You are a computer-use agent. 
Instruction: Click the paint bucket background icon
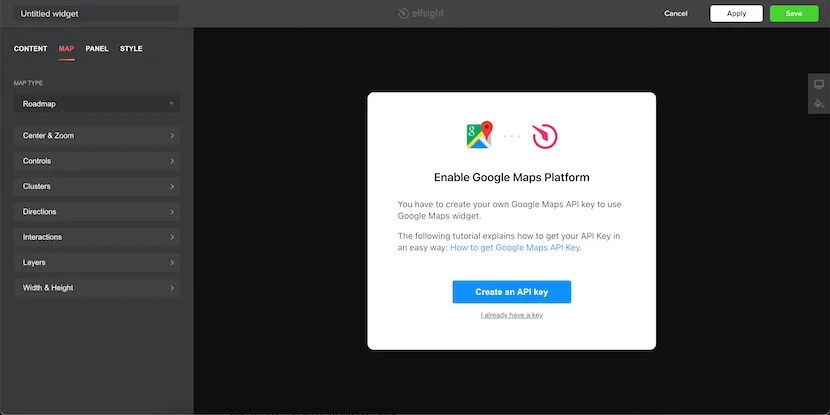click(x=819, y=103)
